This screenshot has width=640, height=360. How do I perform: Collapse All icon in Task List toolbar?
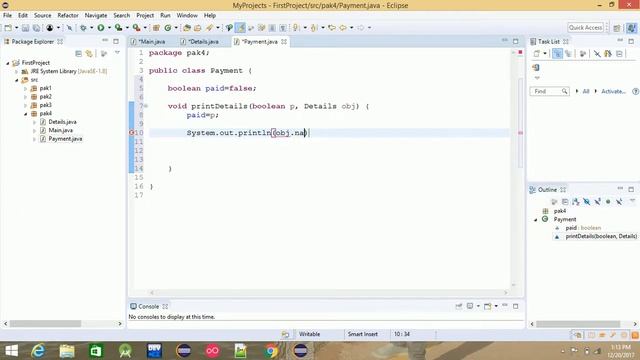tap(619, 53)
